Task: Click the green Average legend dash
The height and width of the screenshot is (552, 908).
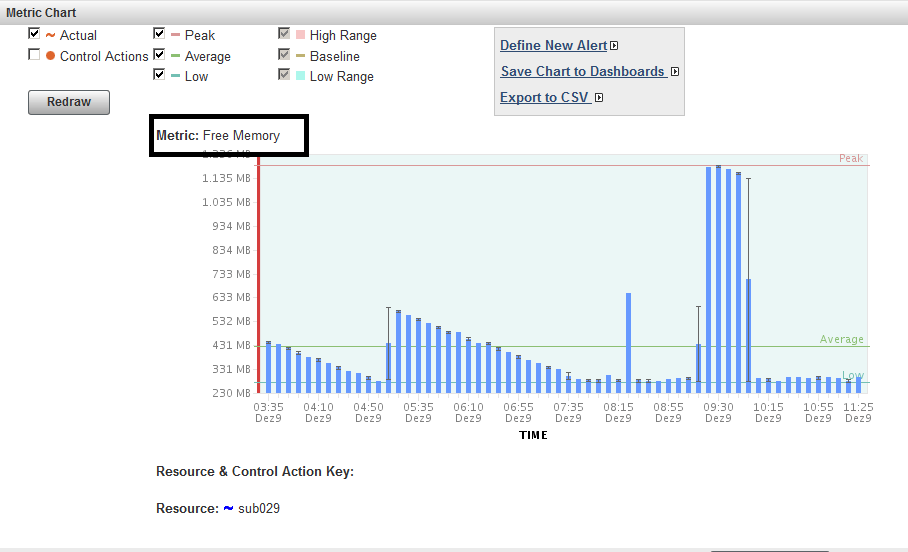Action: 175,56
